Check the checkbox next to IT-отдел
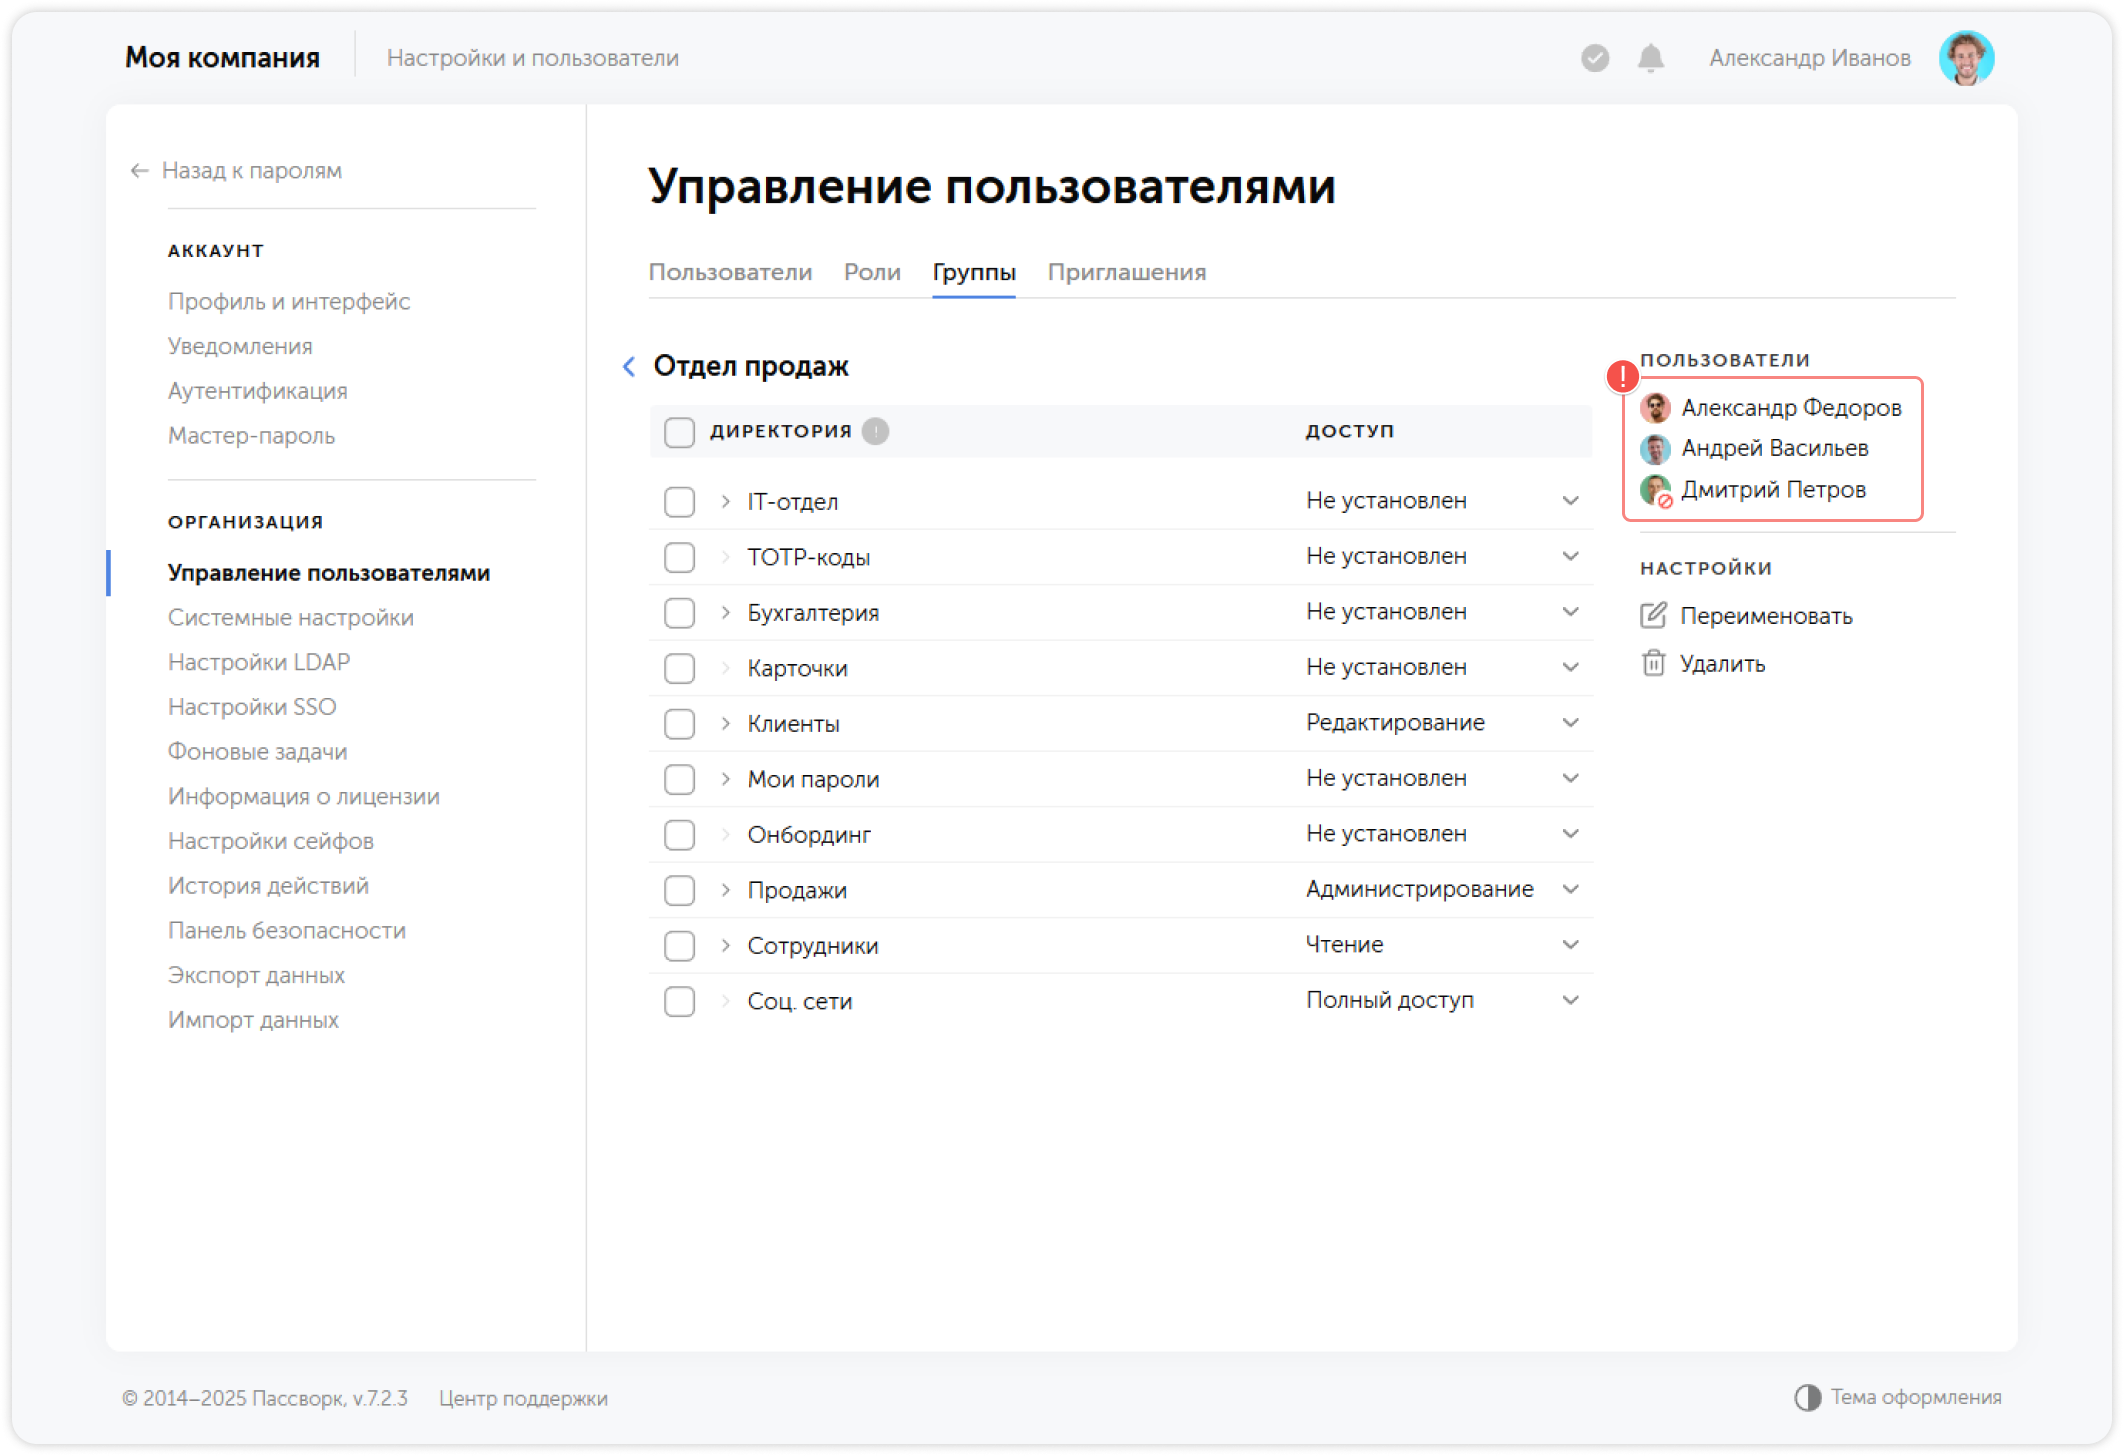The width and height of the screenshot is (2124, 1456). [679, 501]
